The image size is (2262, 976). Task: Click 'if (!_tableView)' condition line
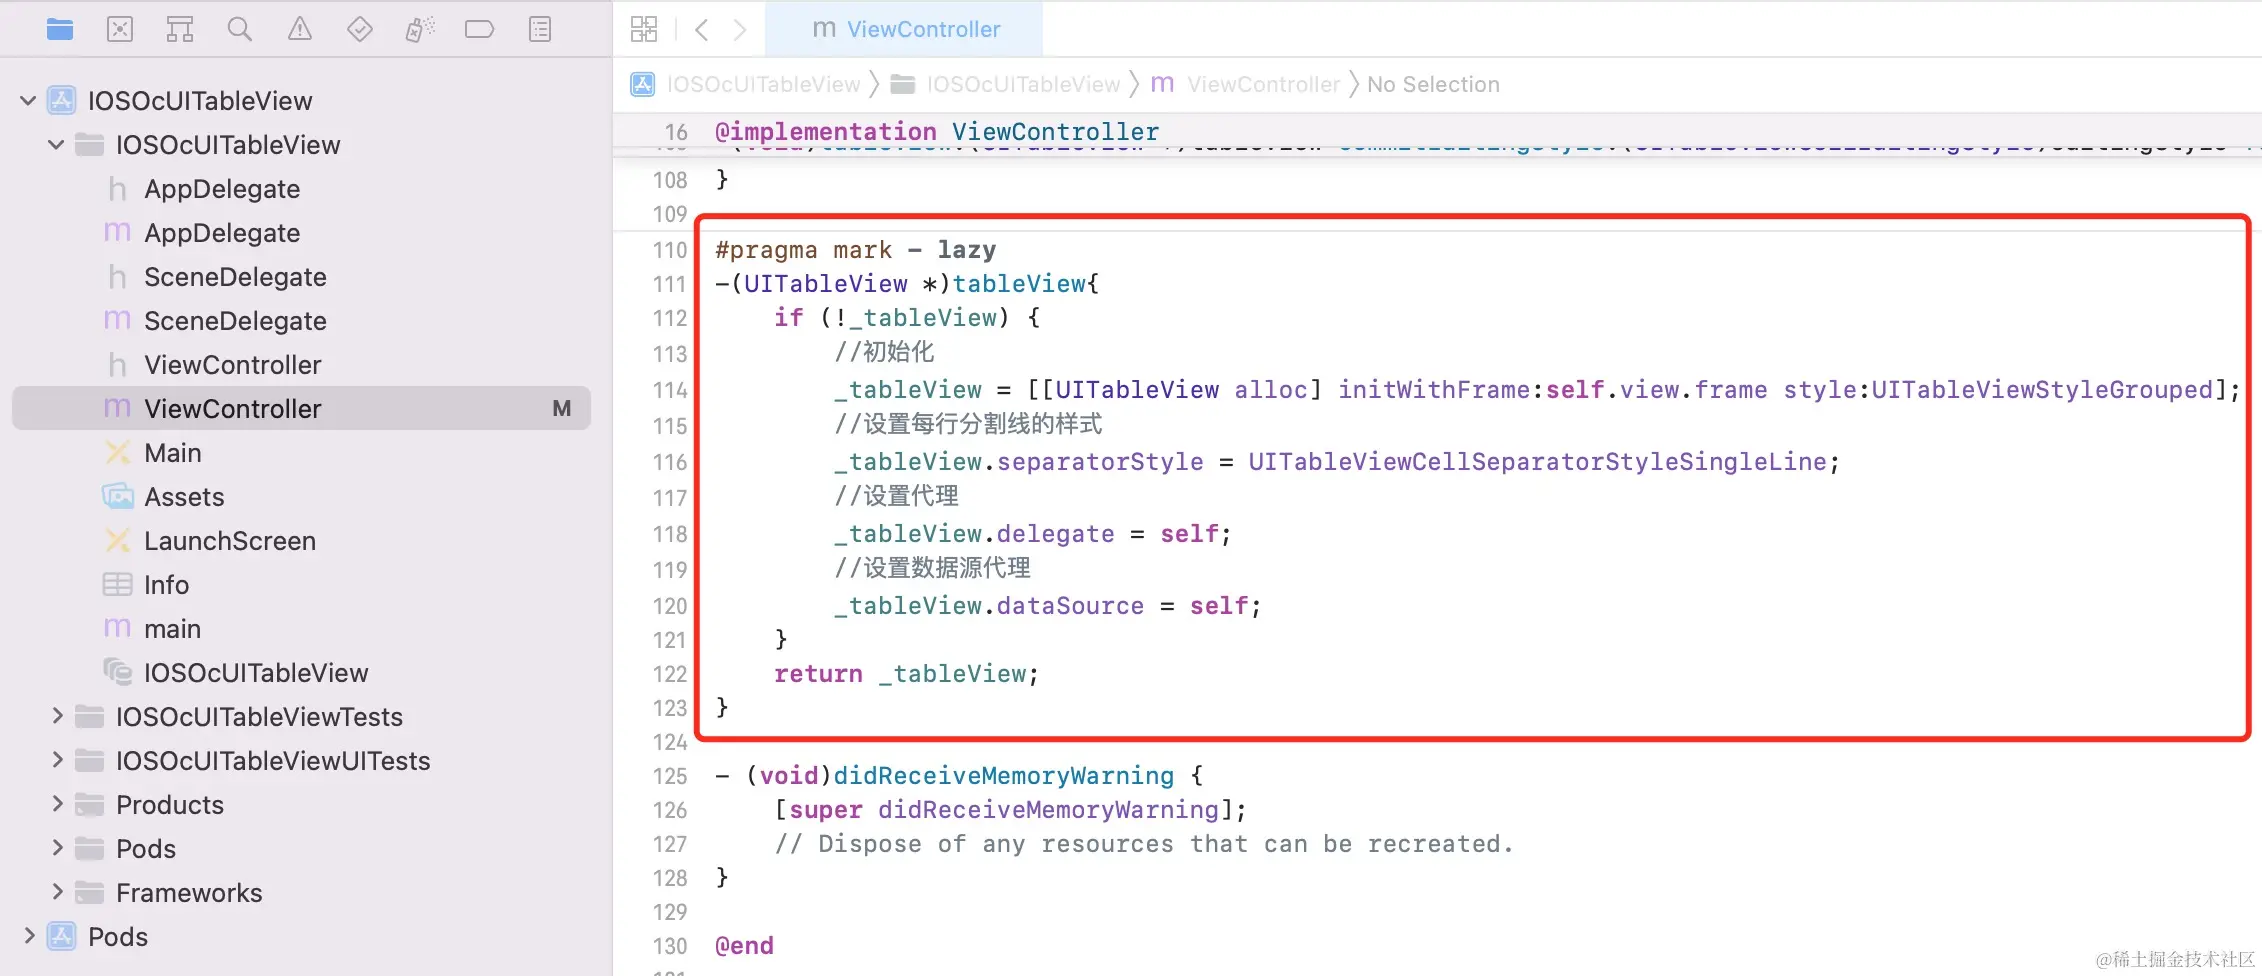pyautogui.click(x=906, y=318)
